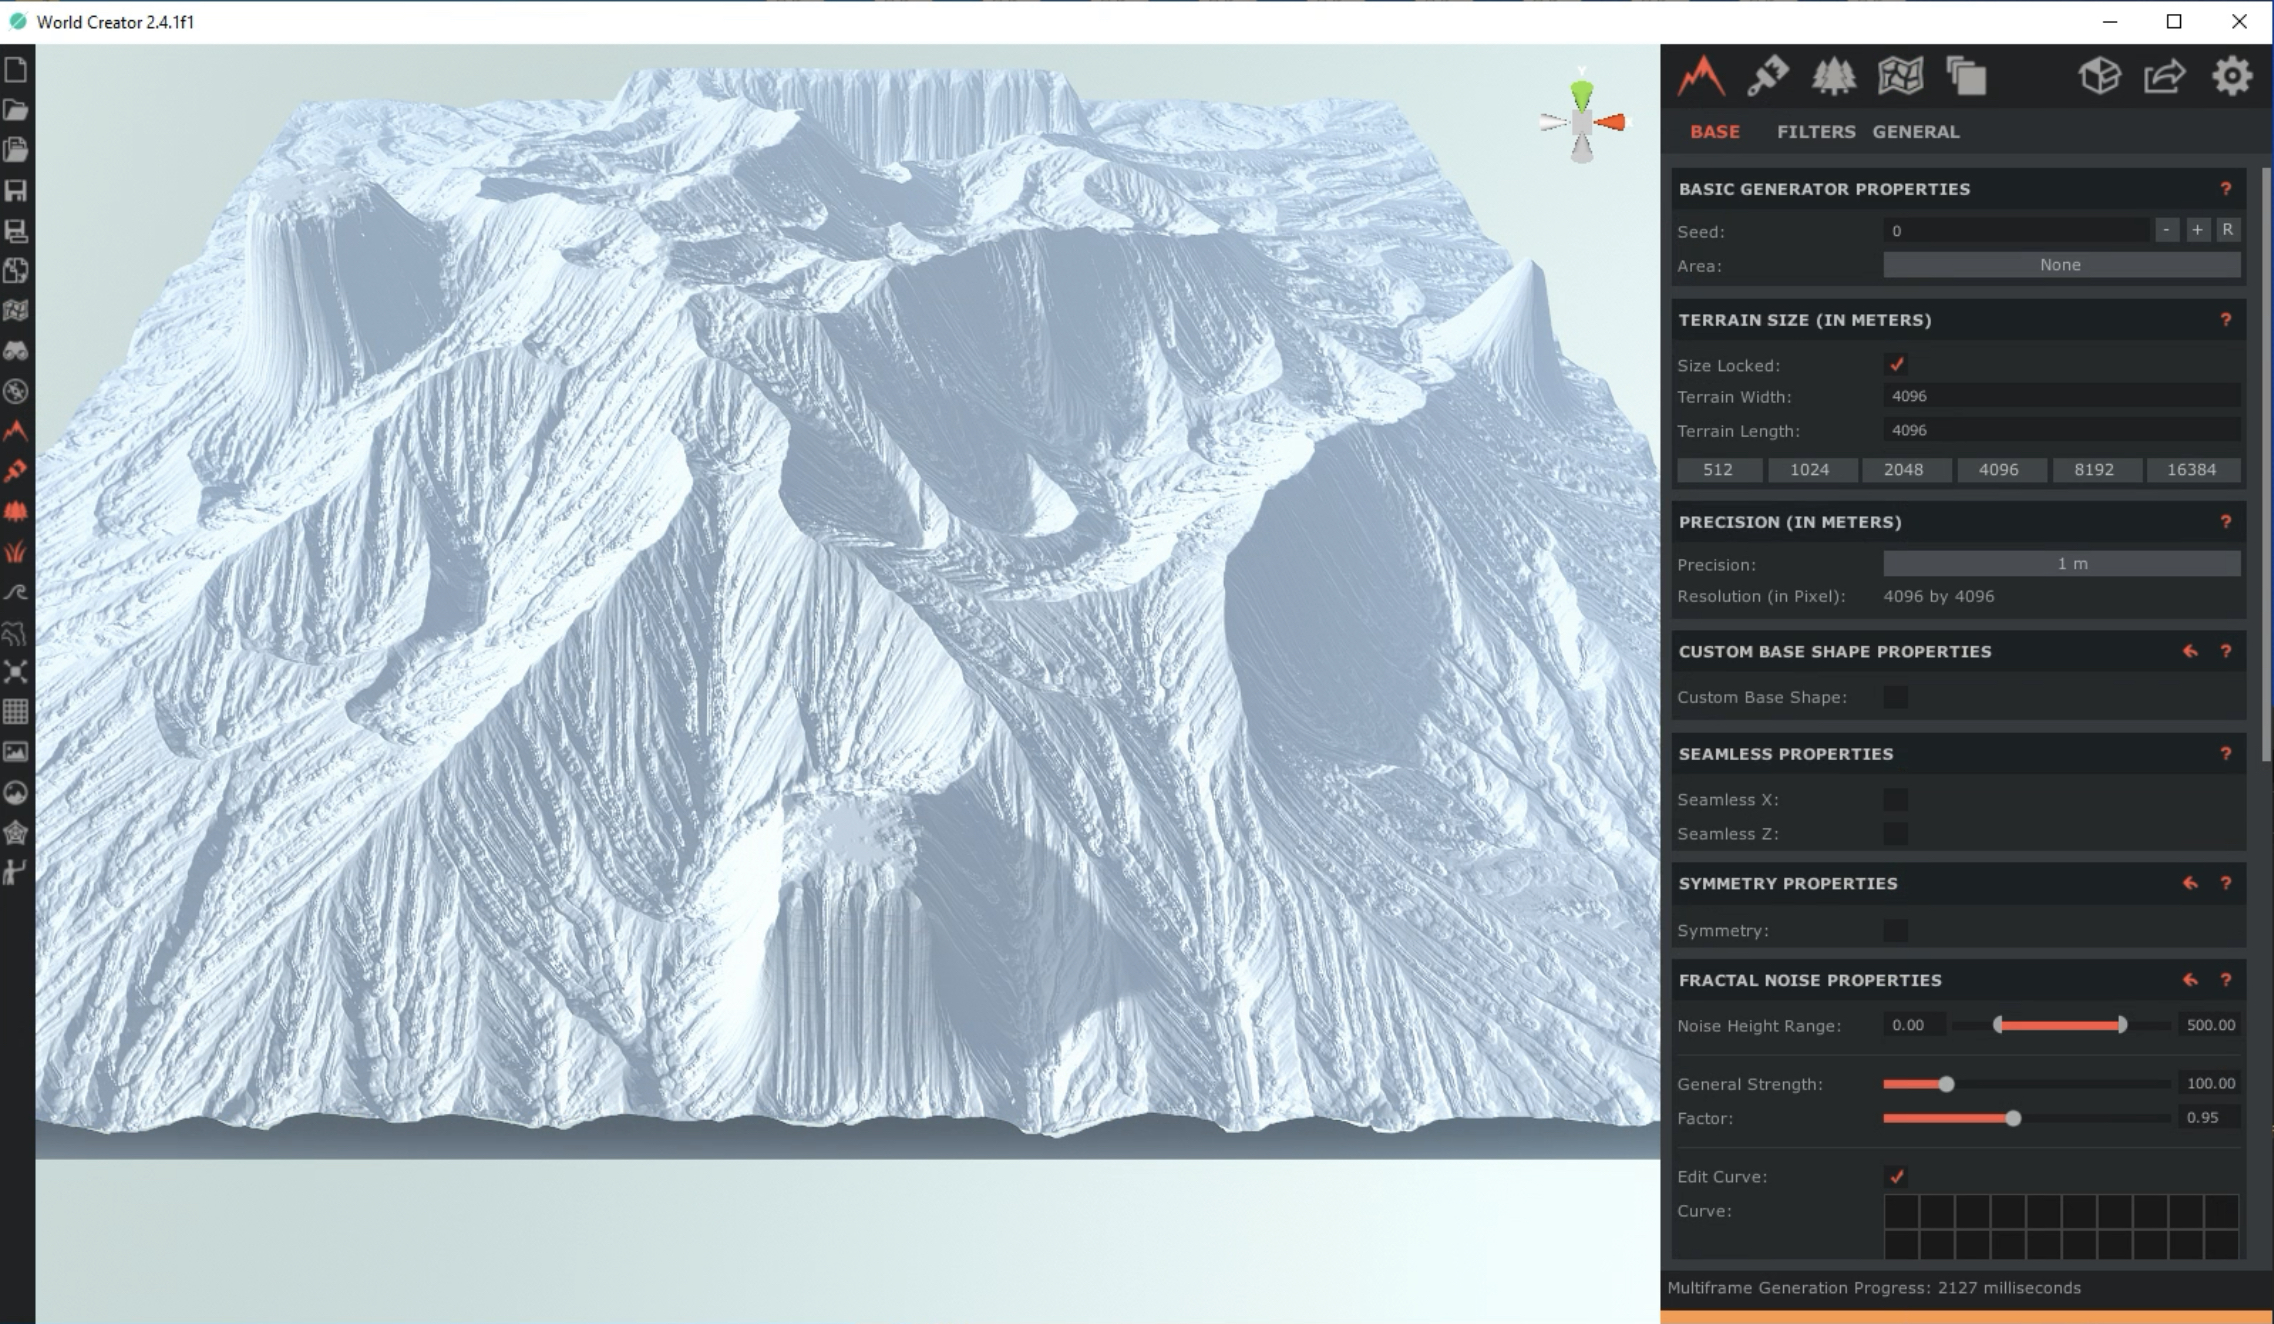Open the Precision 1 m dropdown

[2061, 564]
